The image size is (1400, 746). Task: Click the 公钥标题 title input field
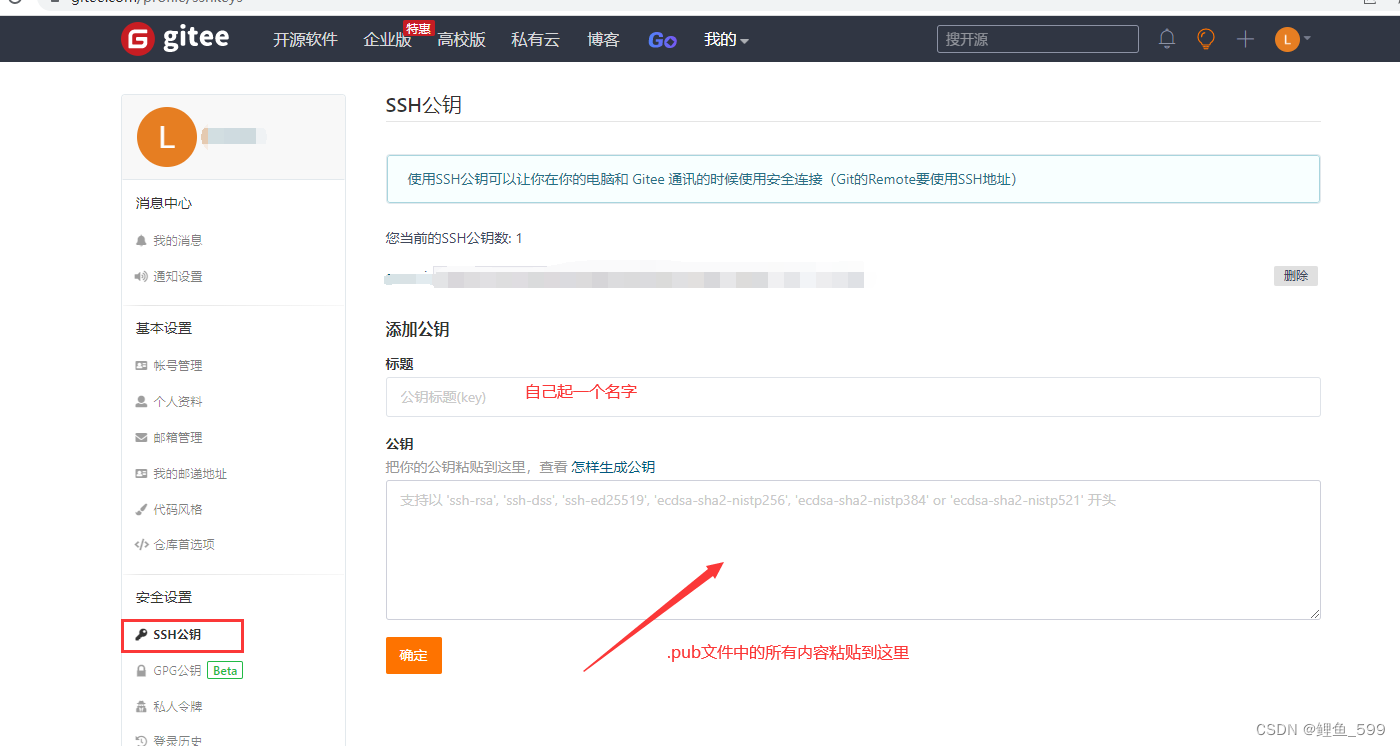tap(853, 397)
